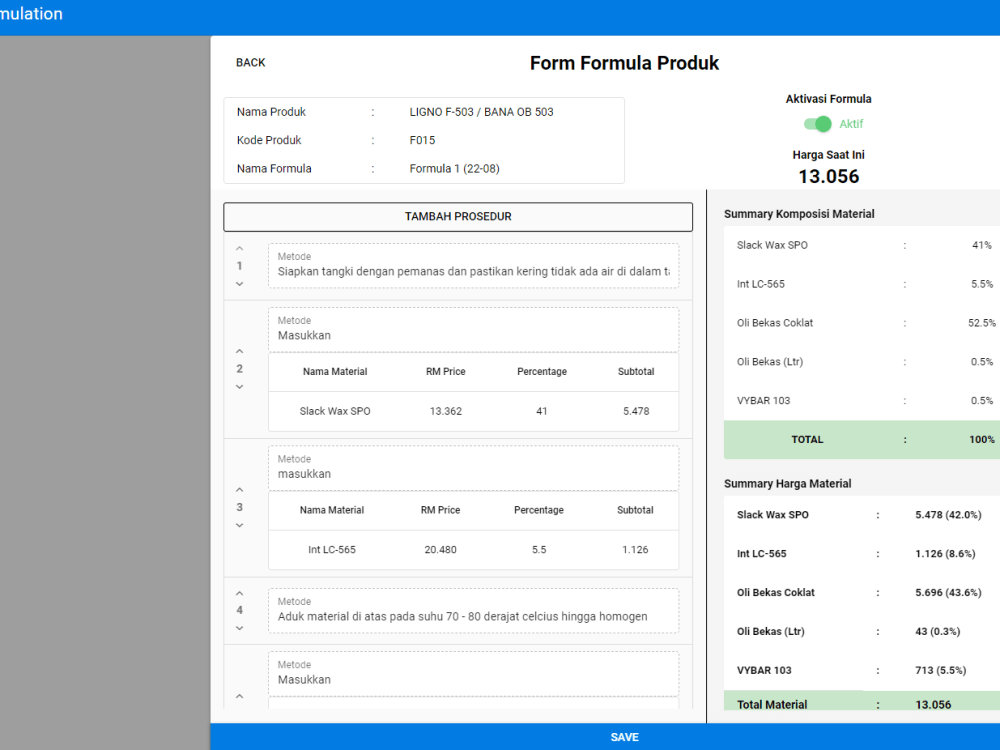
Task: Select the Slack Wax SPO material cell
Action: 335,411
